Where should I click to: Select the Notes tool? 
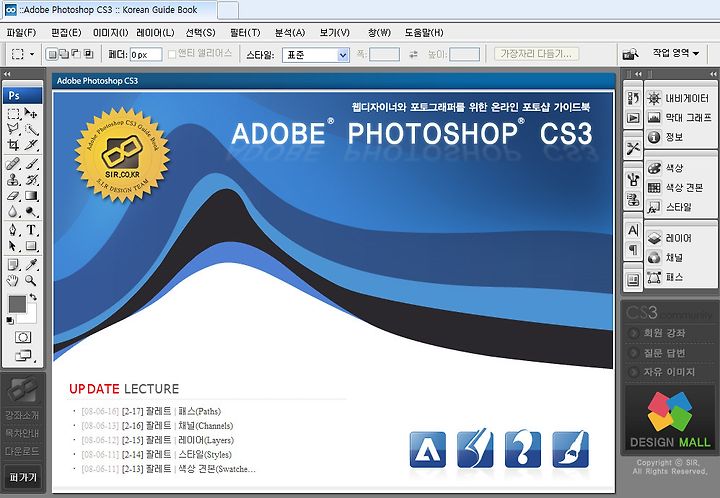(14, 264)
